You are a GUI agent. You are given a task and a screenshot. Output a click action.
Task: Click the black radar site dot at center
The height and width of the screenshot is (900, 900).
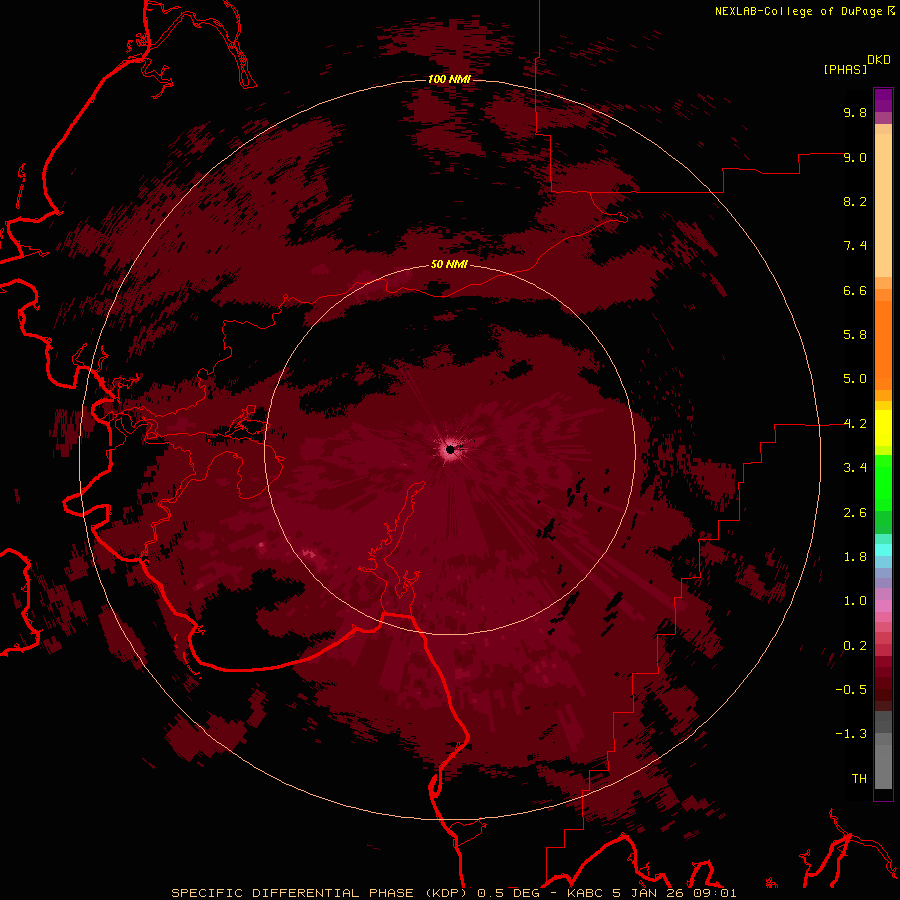451,450
